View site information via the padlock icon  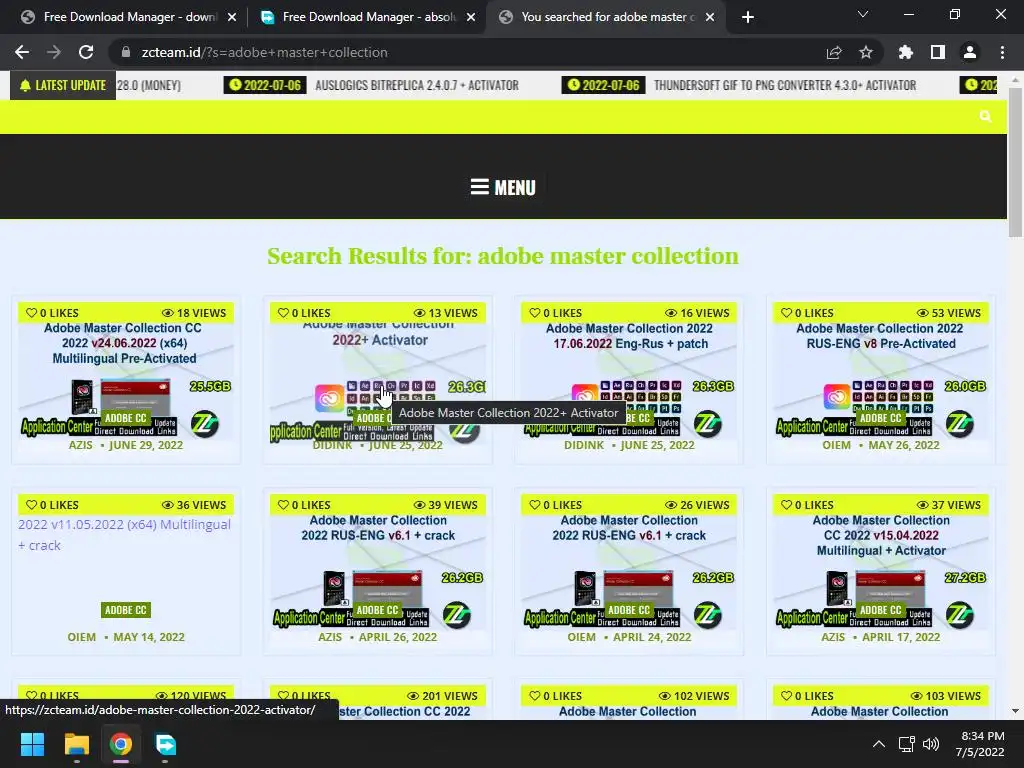tap(126, 52)
